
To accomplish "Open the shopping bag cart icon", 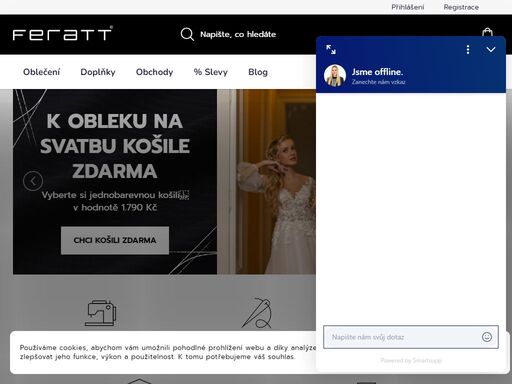I will point(487,32).
